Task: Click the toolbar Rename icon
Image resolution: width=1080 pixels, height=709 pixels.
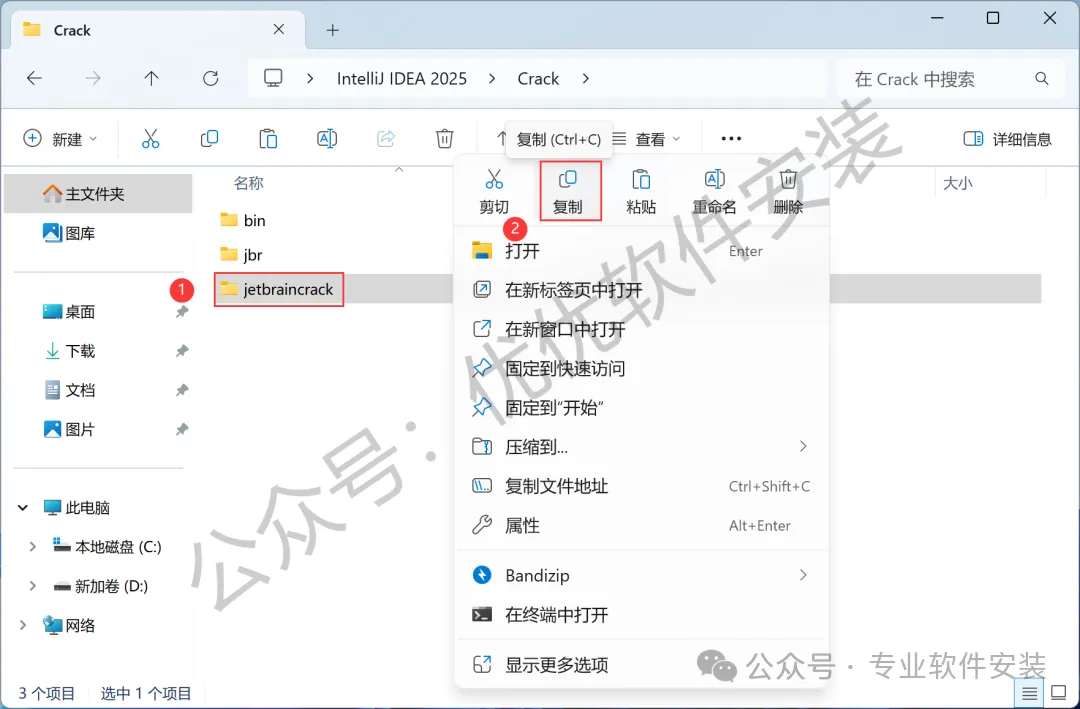Action: (x=326, y=138)
